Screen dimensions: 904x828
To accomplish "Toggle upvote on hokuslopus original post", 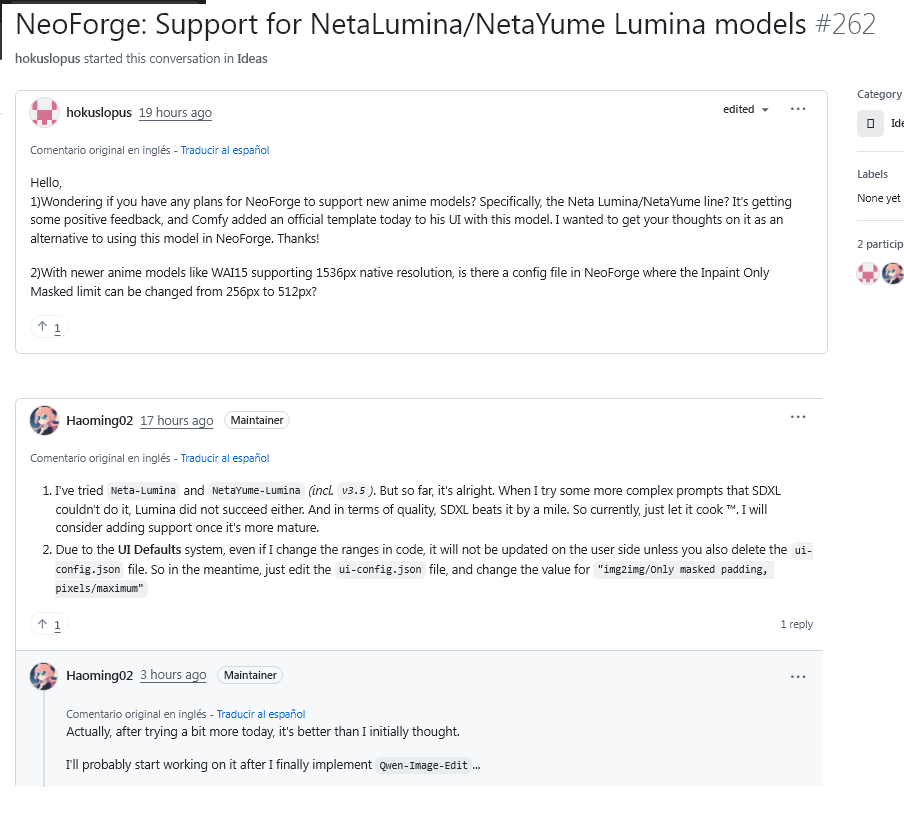I will click(49, 328).
